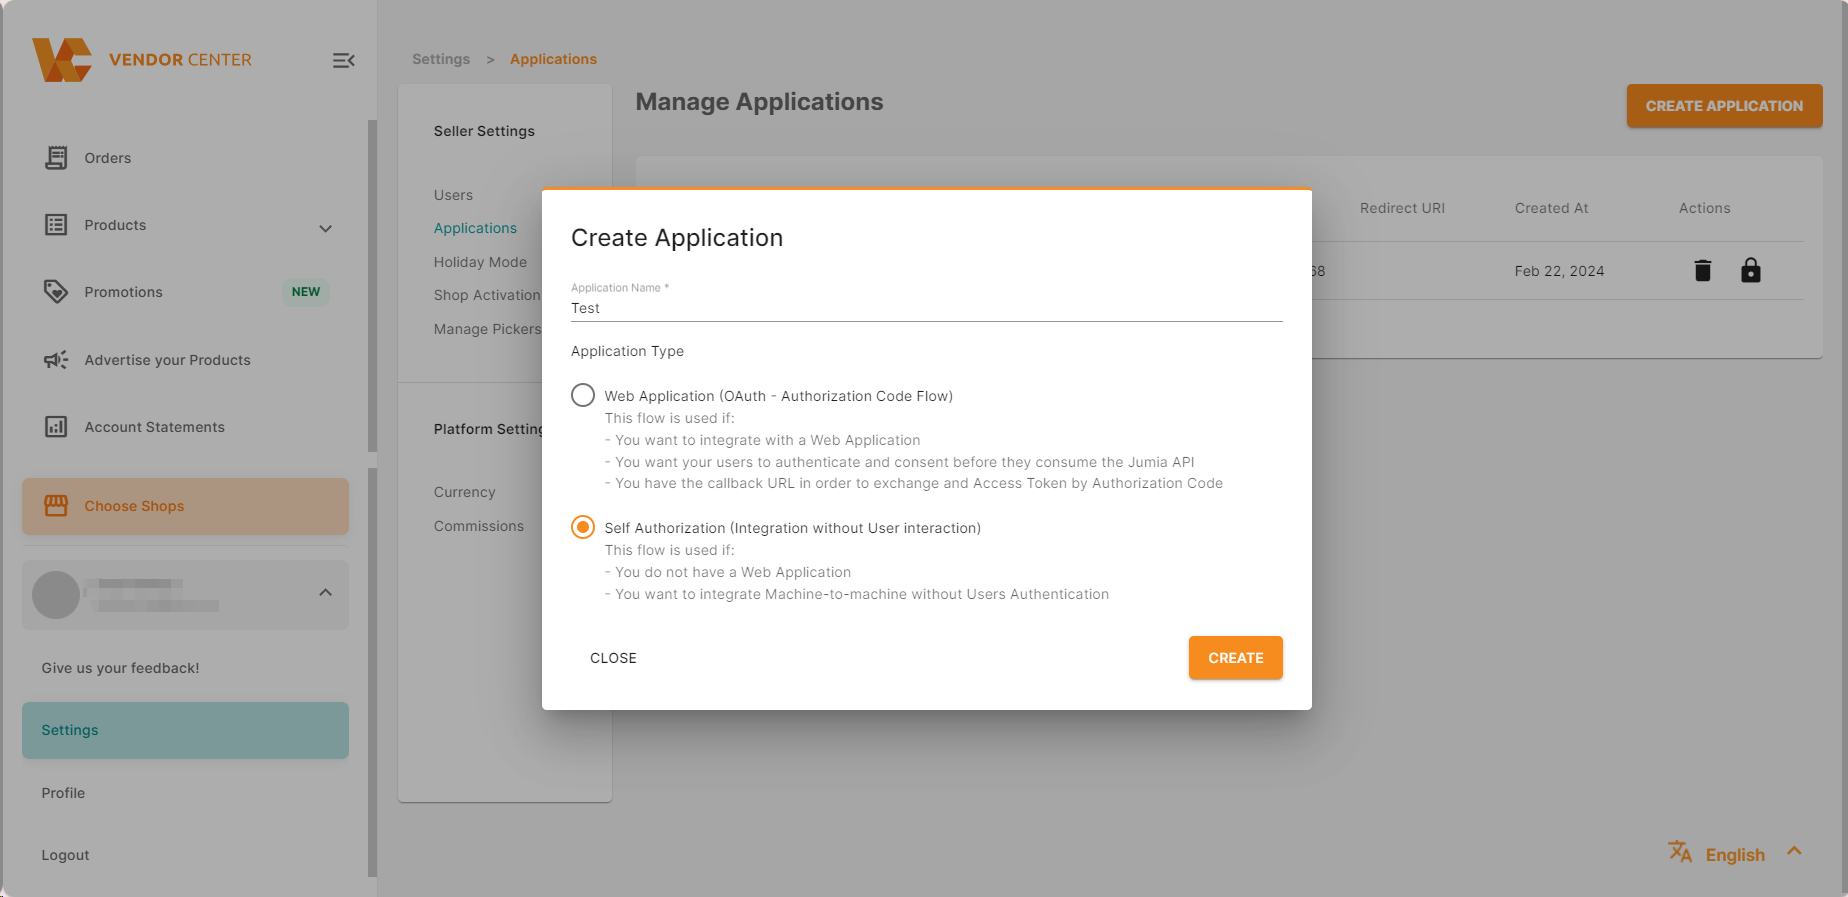
Task: Select the Web Application OAuth radio button
Action: click(583, 395)
